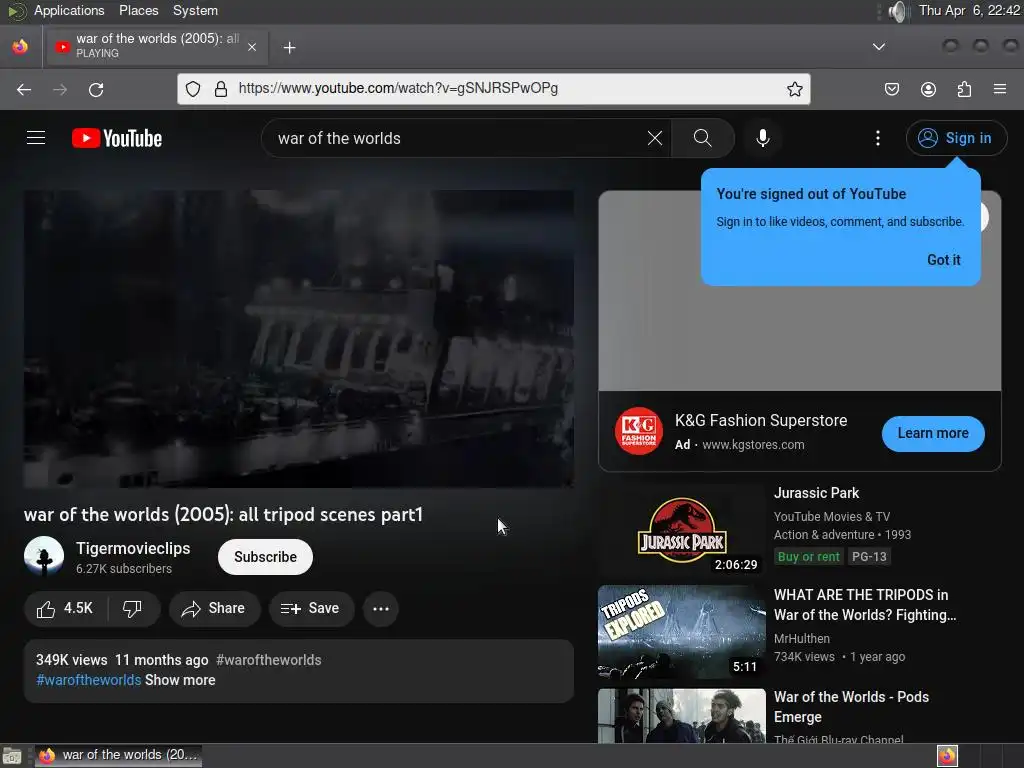The width and height of the screenshot is (1024, 768).
Task: Open Firefox account icon
Action: 928,89
